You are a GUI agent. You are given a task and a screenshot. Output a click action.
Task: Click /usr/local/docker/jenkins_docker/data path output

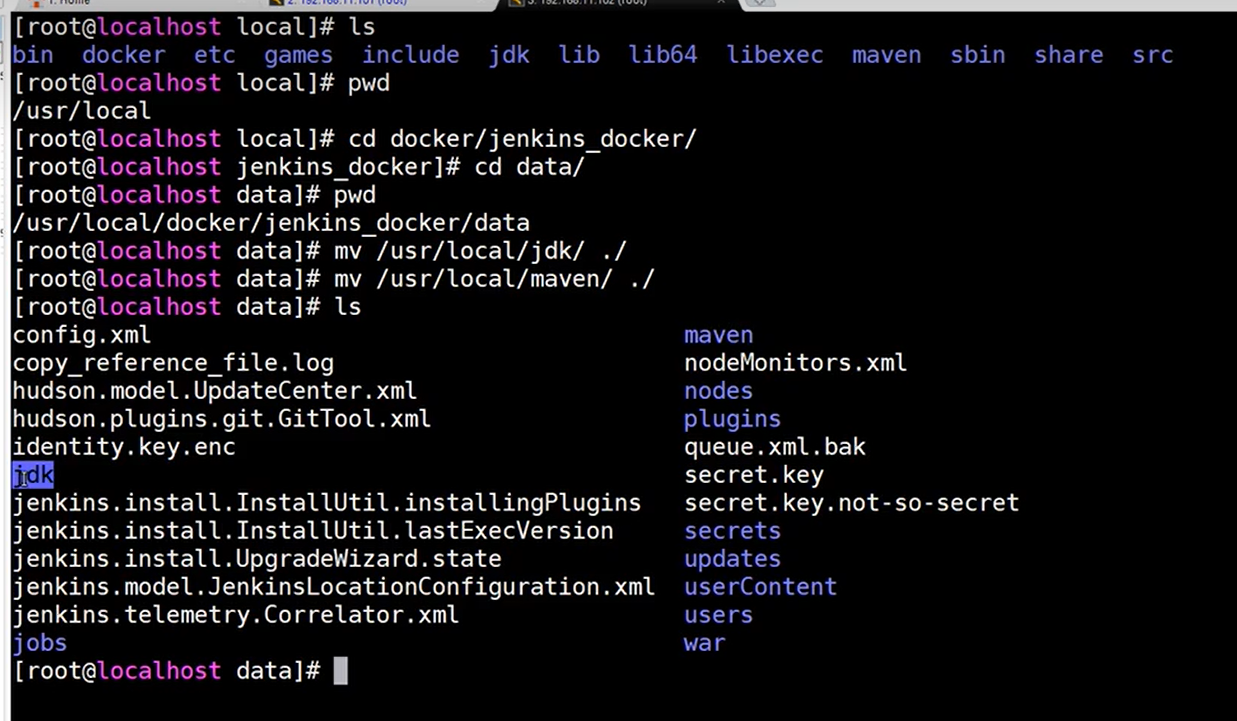tap(271, 223)
